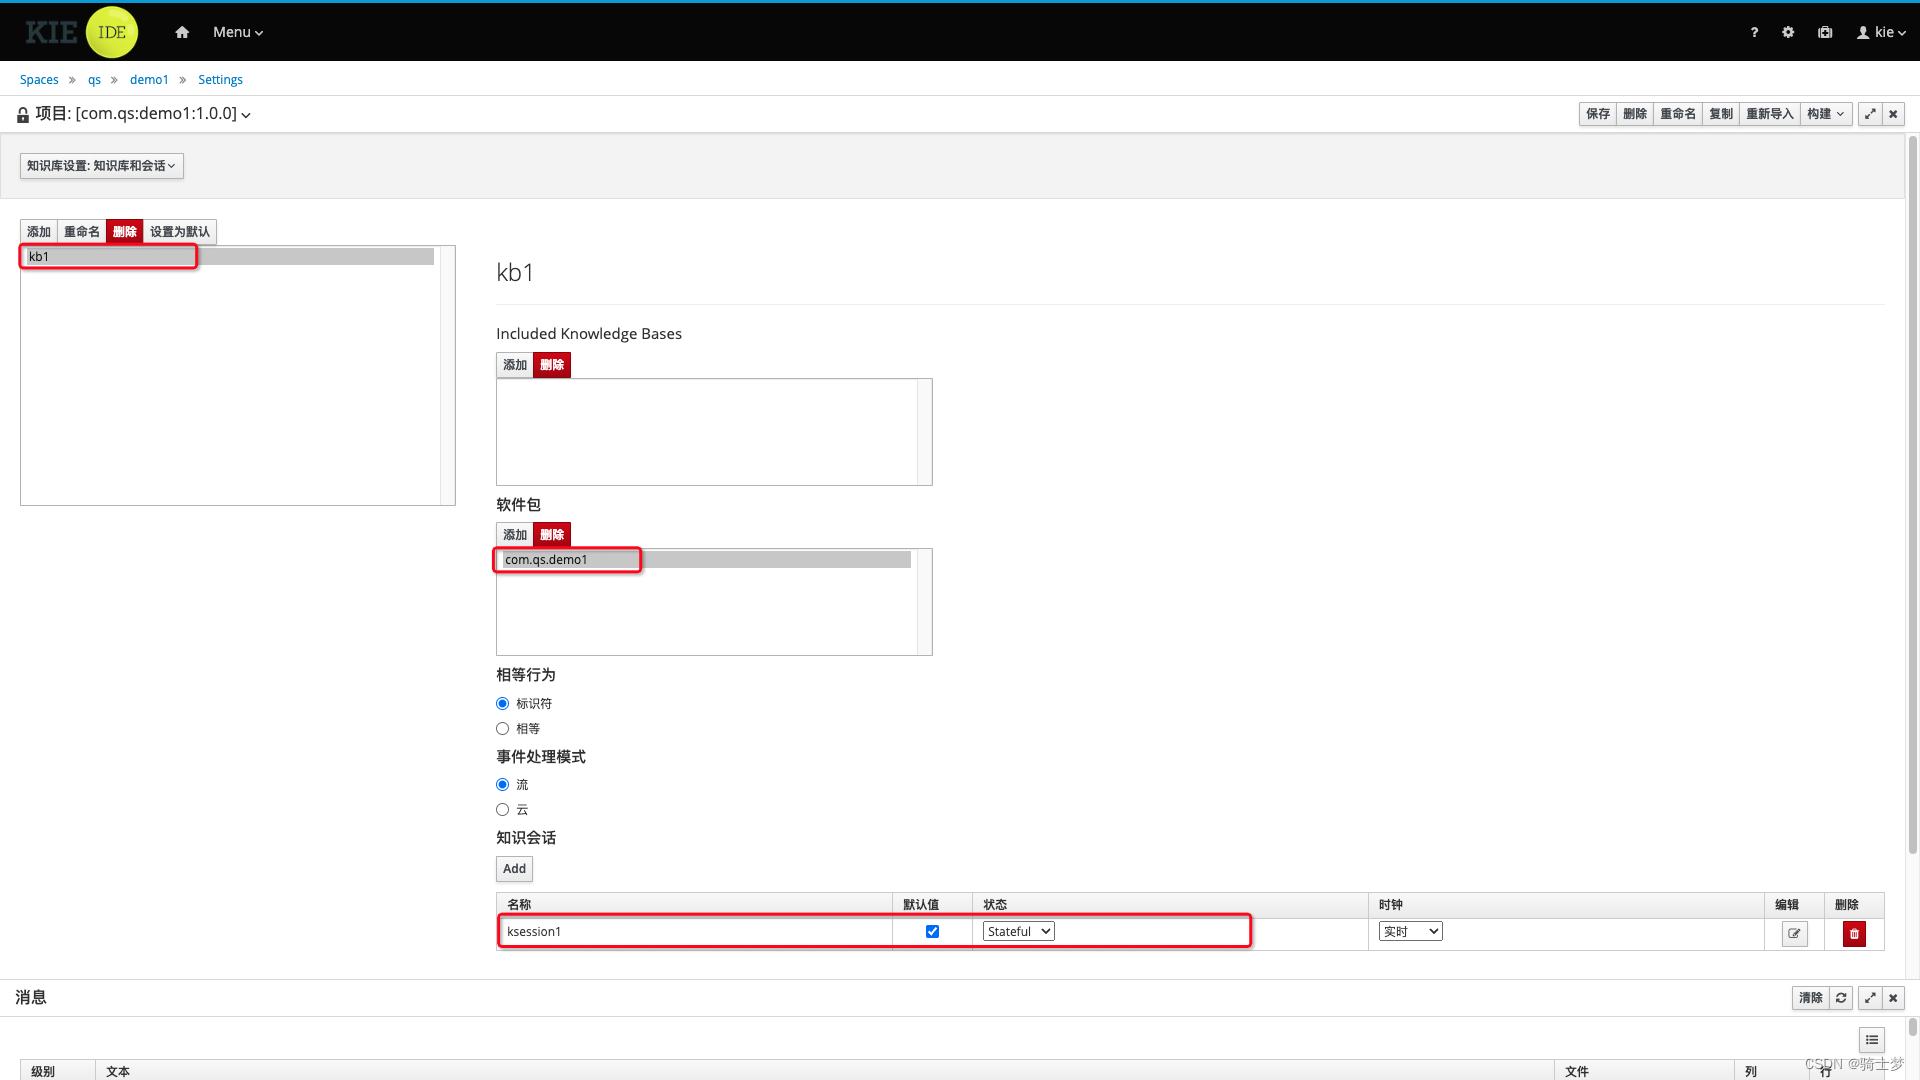Select 云 event processing radio

(x=503, y=810)
